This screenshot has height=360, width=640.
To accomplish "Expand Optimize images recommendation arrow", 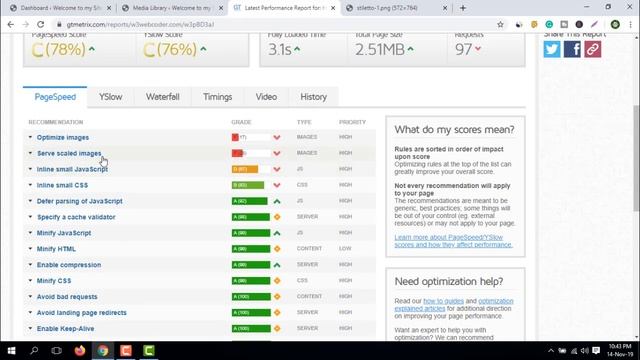I will 30,137.
